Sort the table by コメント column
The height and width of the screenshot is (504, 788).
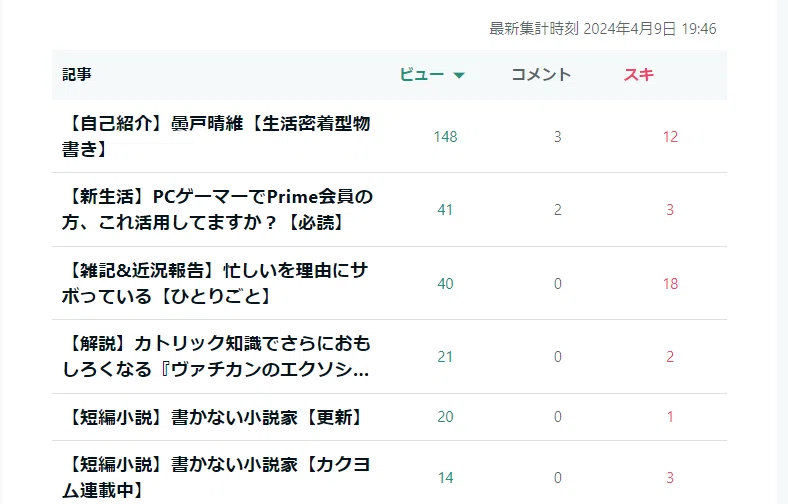pyautogui.click(x=541, y=75)
